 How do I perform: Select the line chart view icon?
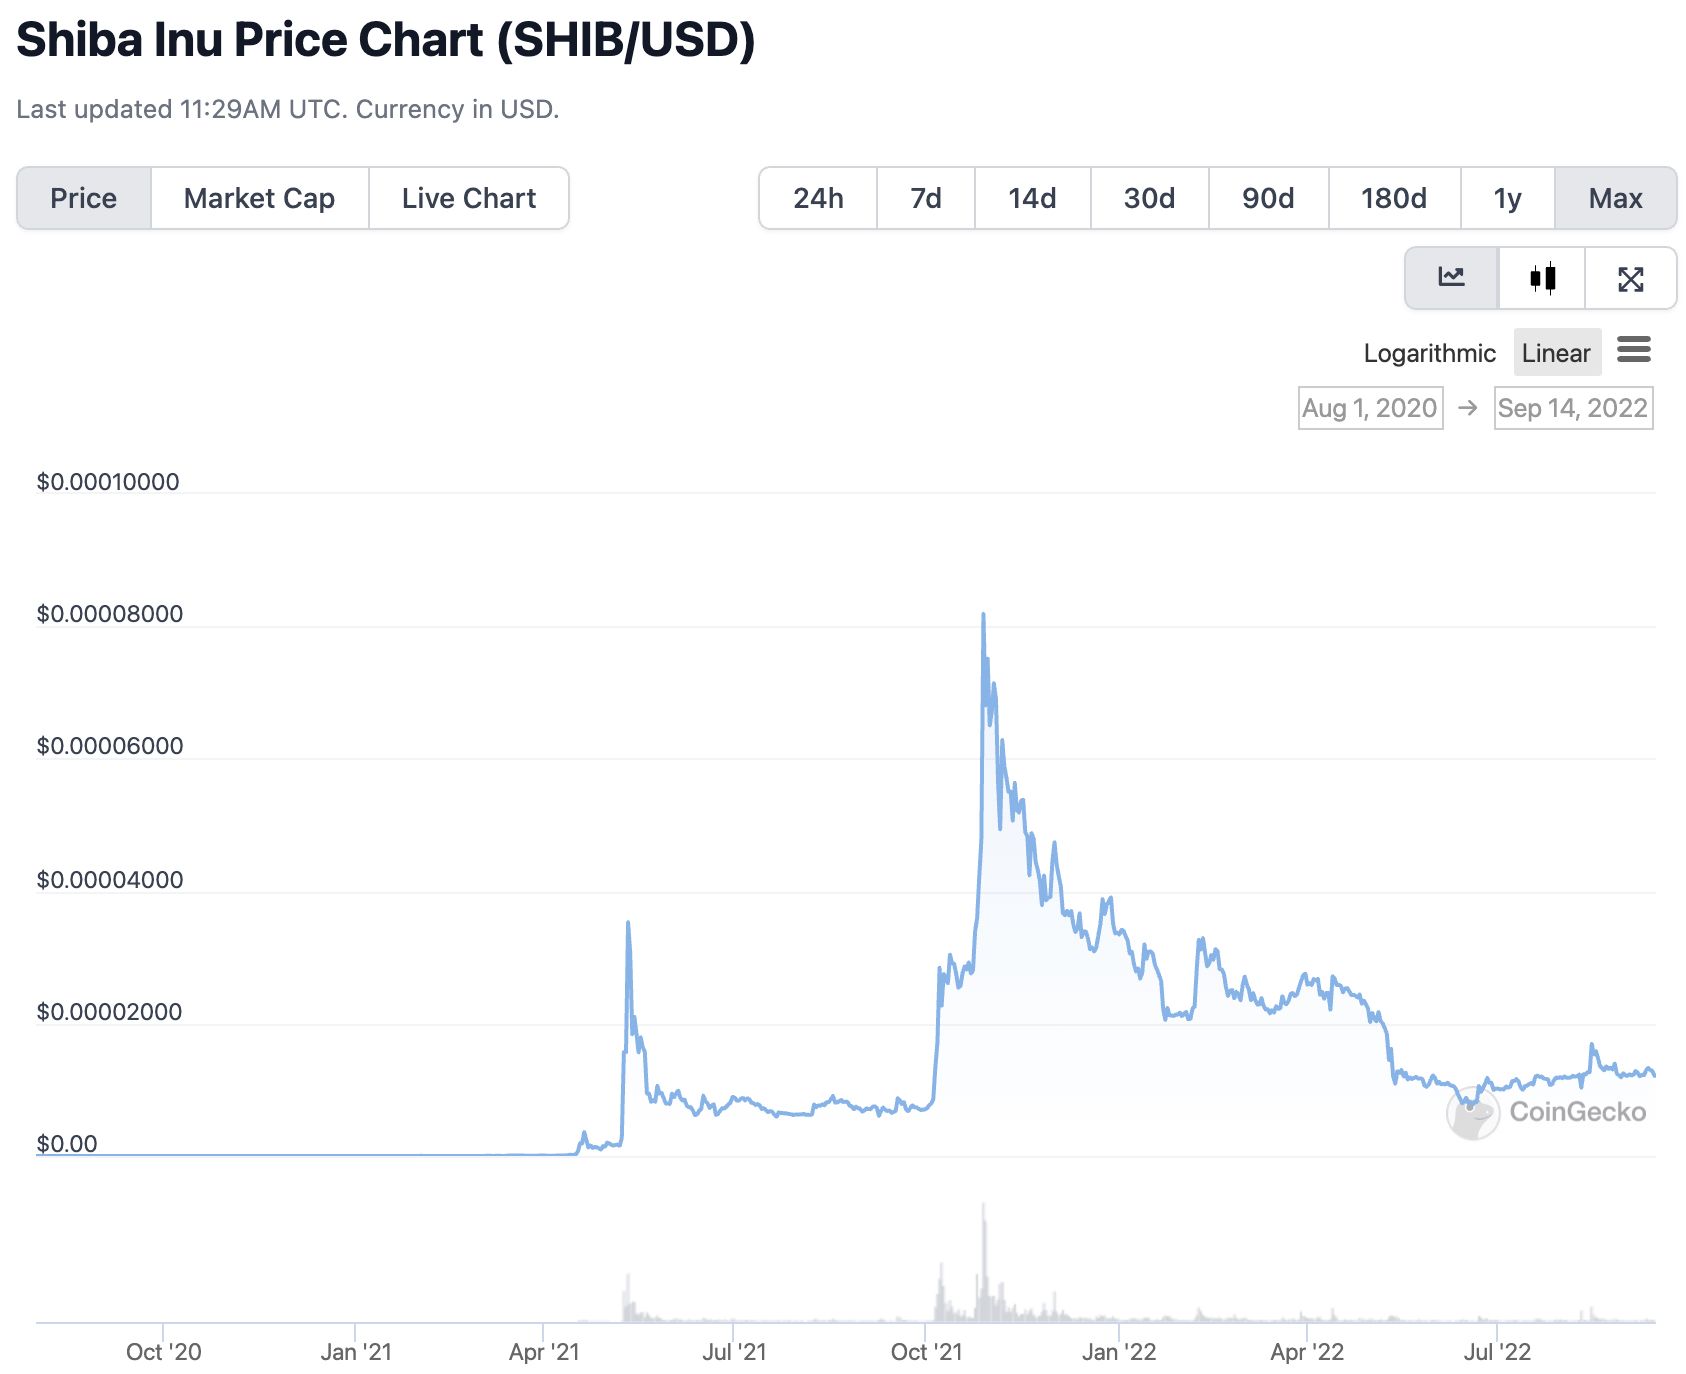pyautogui.click(x=1451, y=279)
